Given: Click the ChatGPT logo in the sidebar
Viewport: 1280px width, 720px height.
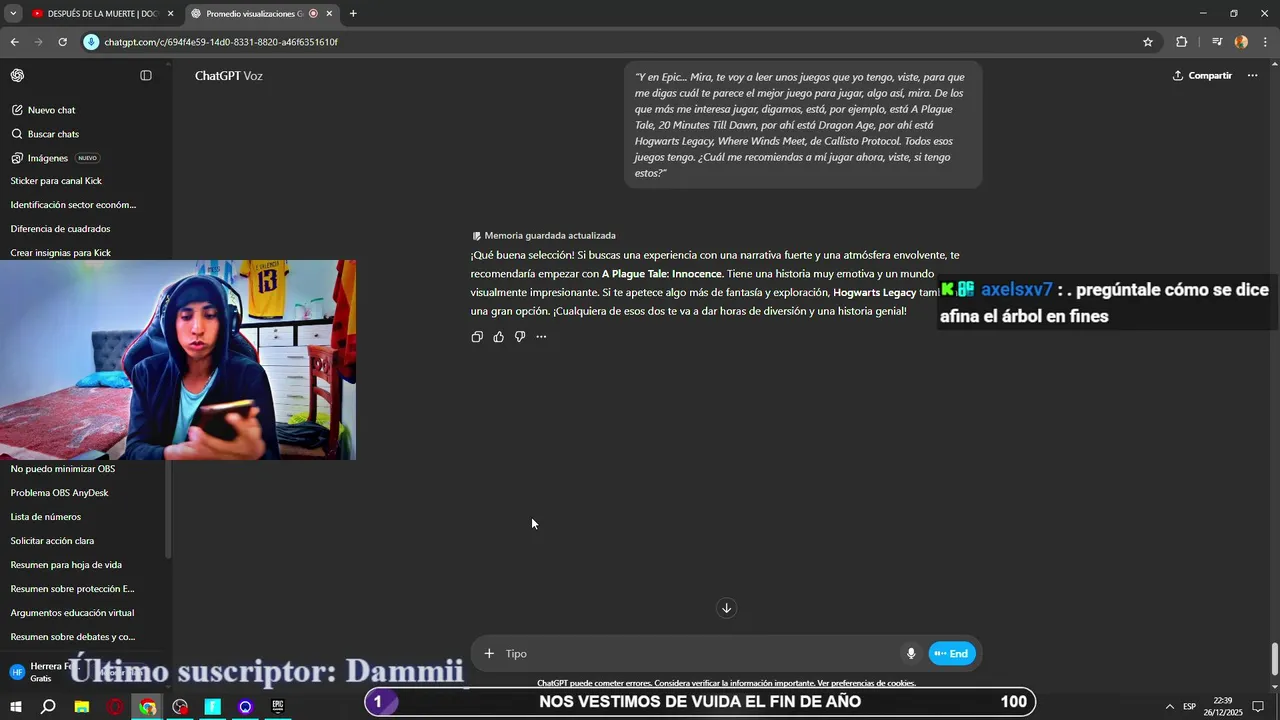Looking at the screenshot, I should tap(17, 75).
